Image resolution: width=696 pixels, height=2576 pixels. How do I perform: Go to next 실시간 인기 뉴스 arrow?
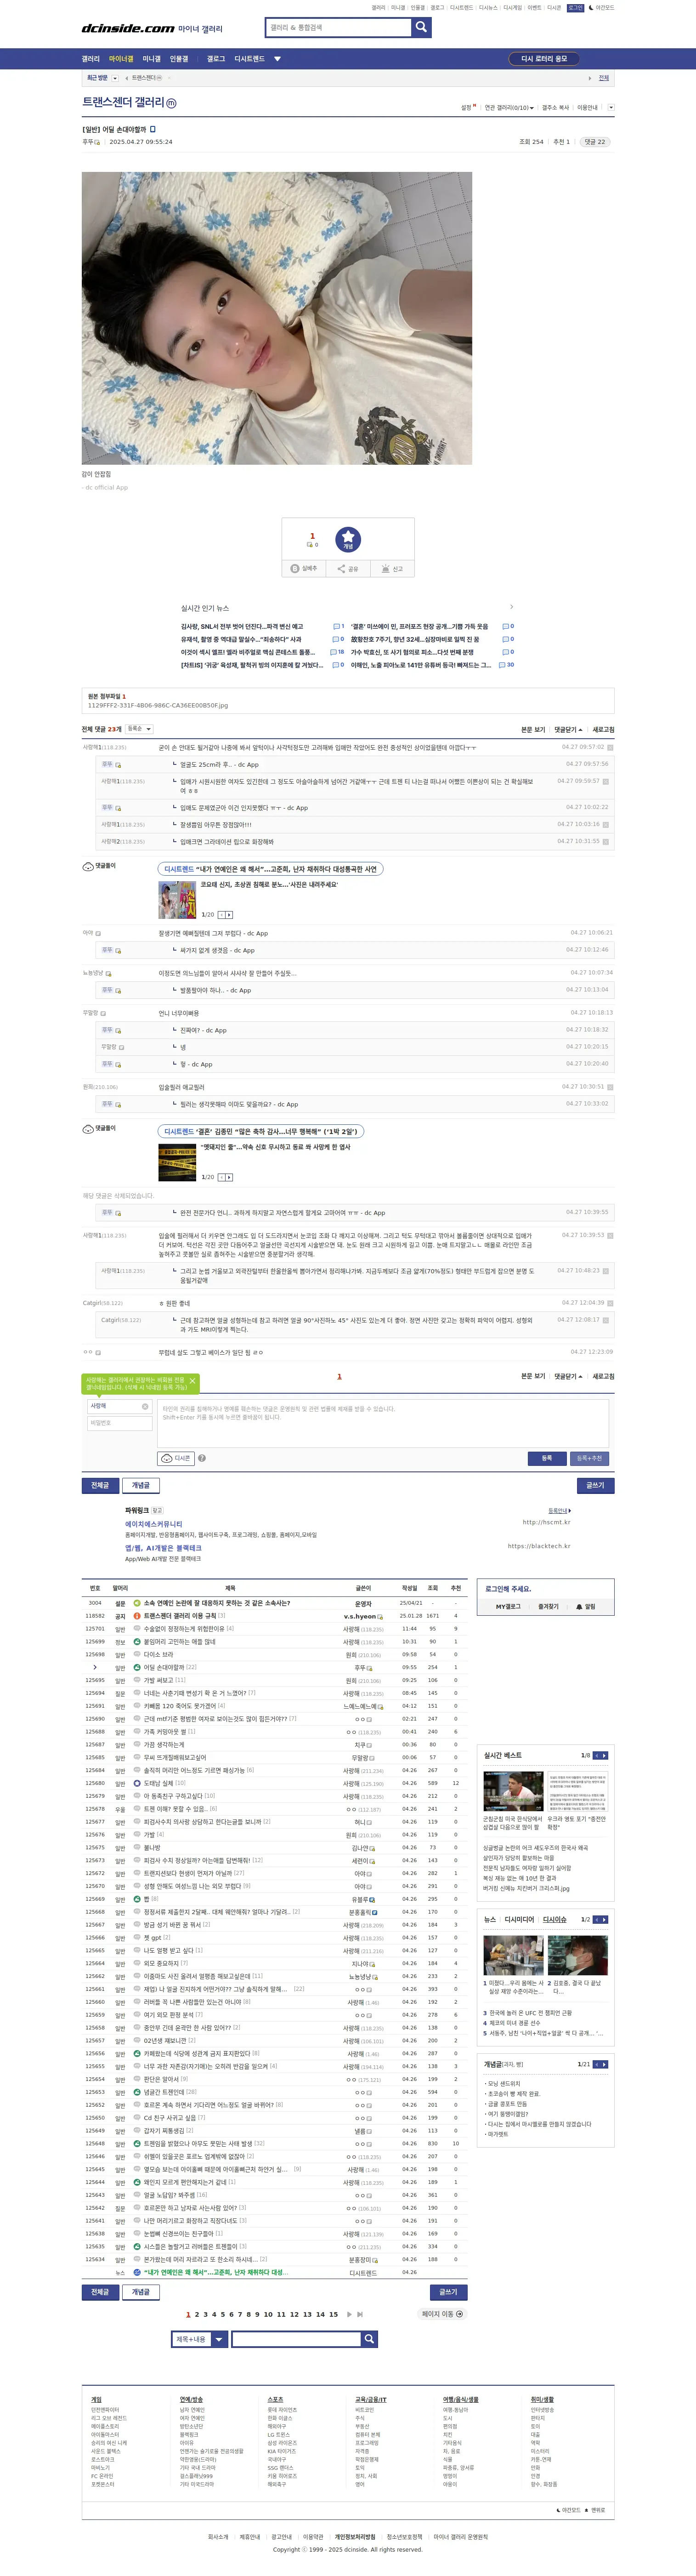point(511,607)
